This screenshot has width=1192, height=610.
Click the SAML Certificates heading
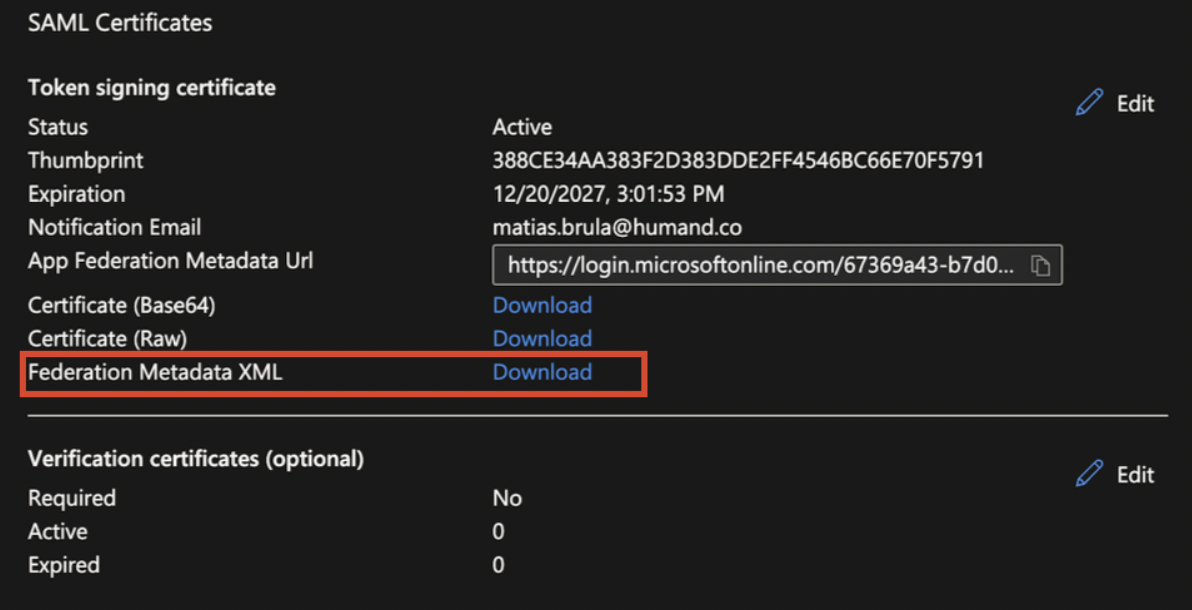[x=120, y=23]
